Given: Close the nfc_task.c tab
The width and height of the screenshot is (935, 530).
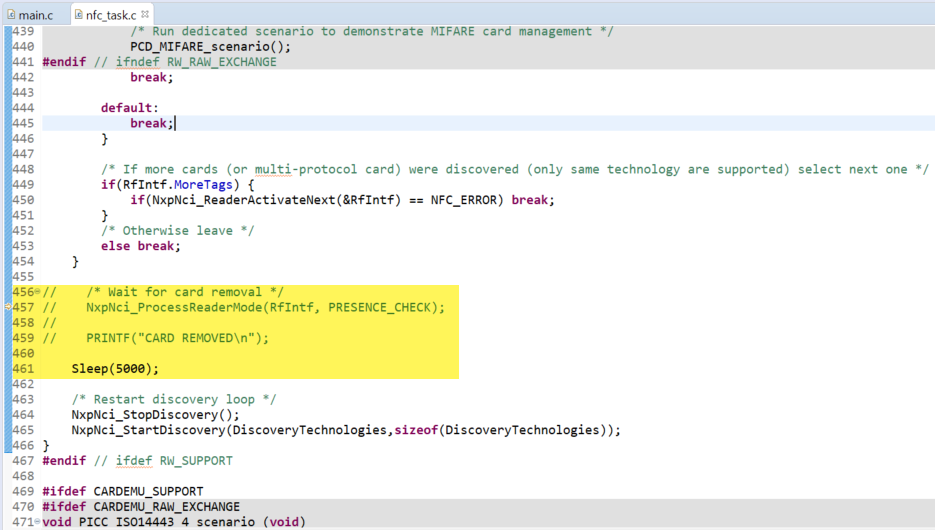Looking at the screenshot, I should pyautogui.click(x=145, y=14).
